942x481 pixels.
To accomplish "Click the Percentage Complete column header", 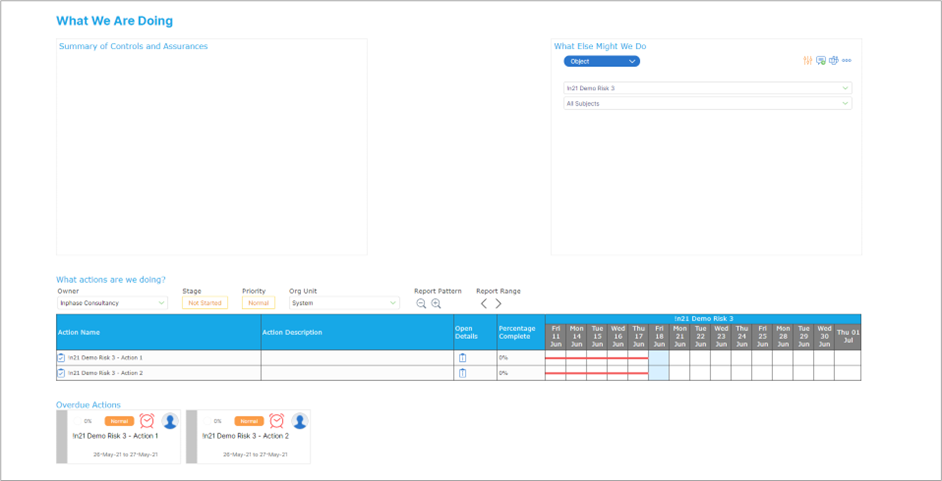I will (x=521, y=332).
